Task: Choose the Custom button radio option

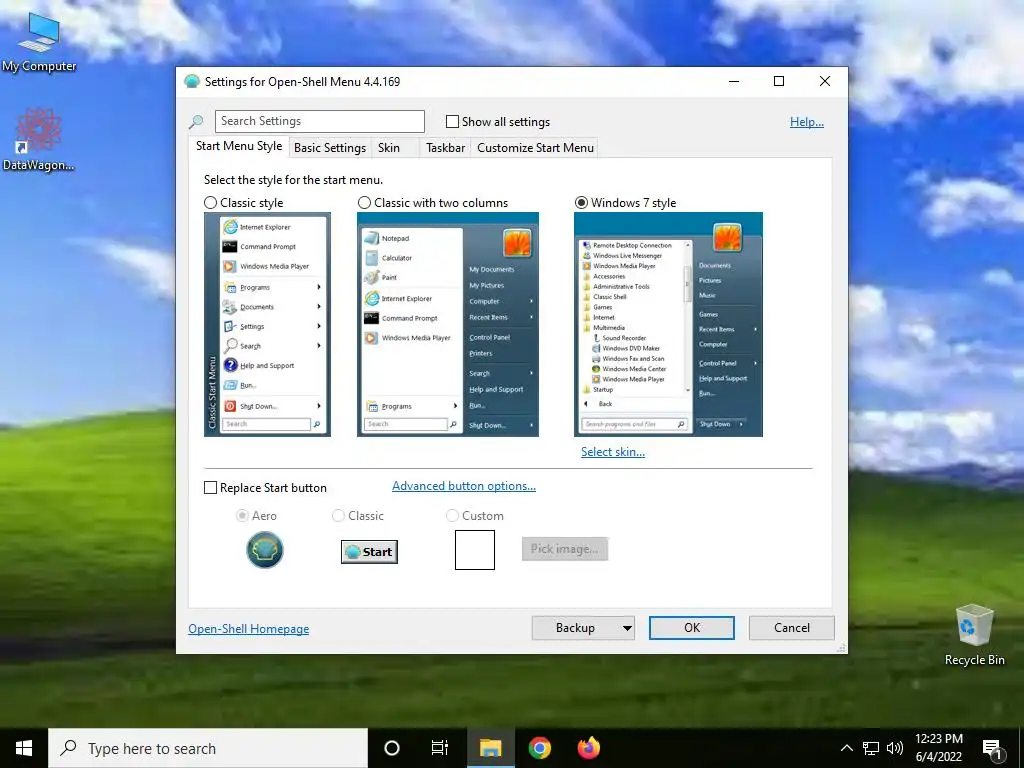Action: click(452, 516)
